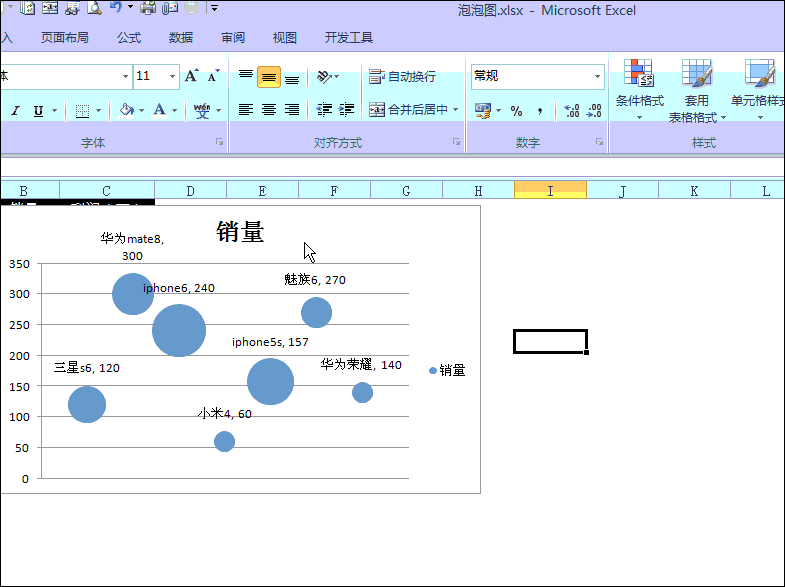
Task: Switch to the 数据 tab
Action: pyautogui.click(x=181, y=38)
